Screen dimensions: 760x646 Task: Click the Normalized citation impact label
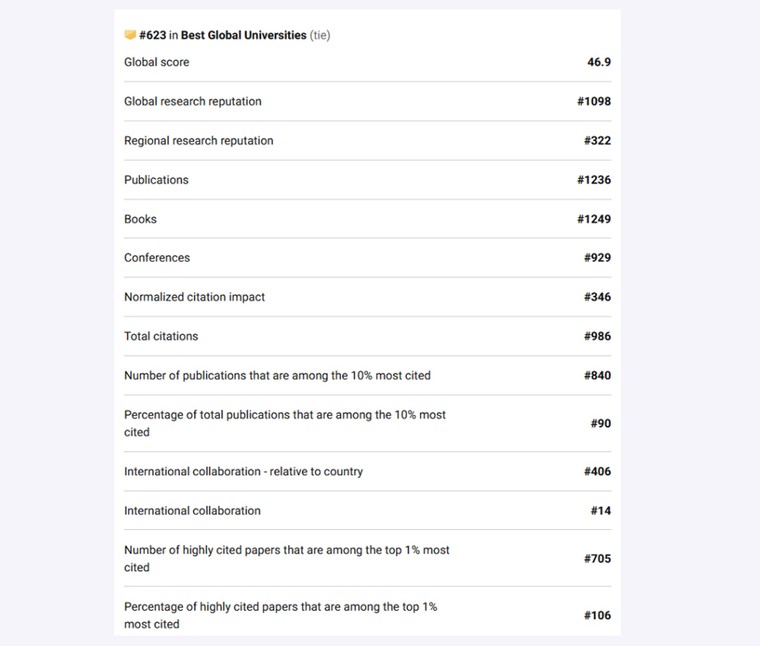pyautogui.click(x=194, y=297)
